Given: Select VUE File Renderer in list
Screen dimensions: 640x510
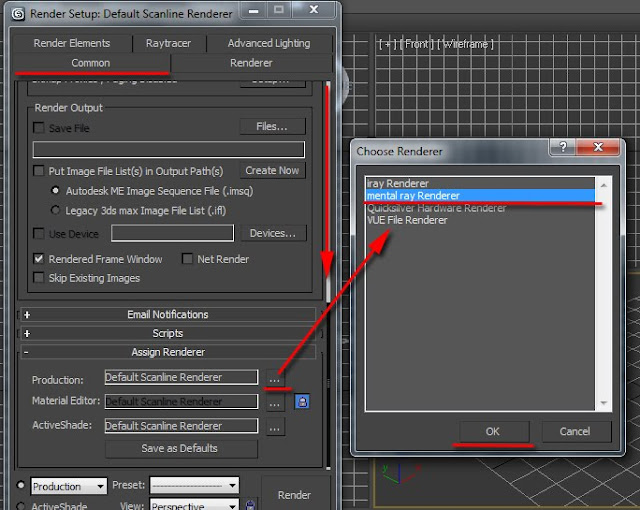Looking at the screenshot, I should [480, 220].
